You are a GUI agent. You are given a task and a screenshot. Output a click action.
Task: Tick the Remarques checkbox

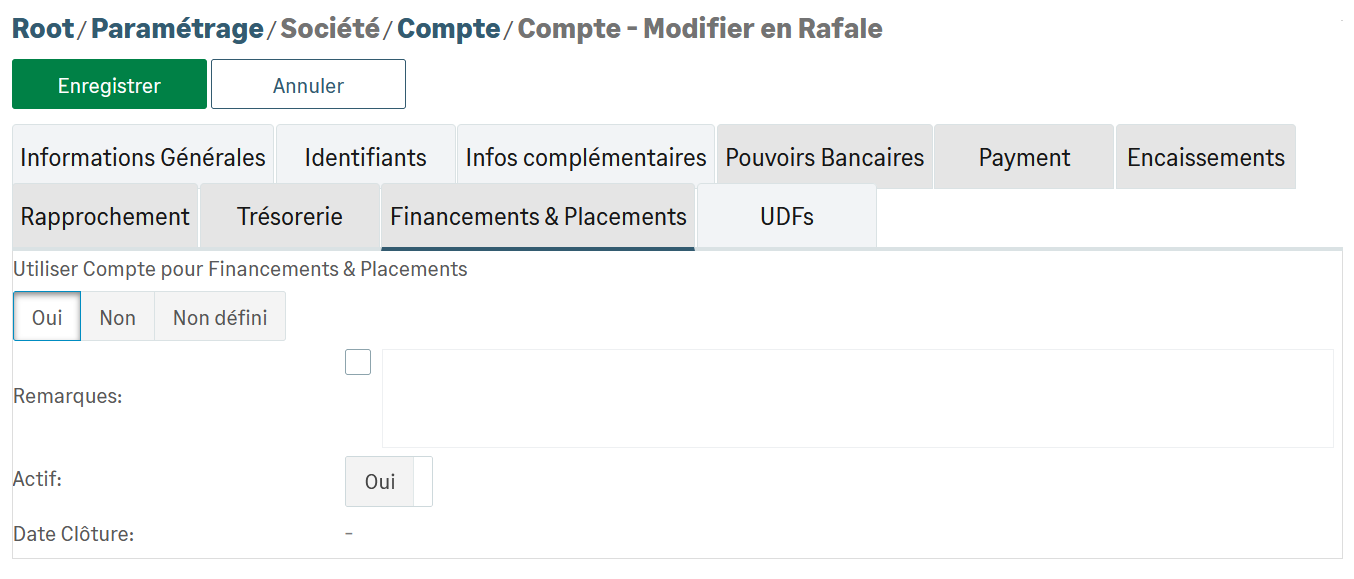(358, 362)
